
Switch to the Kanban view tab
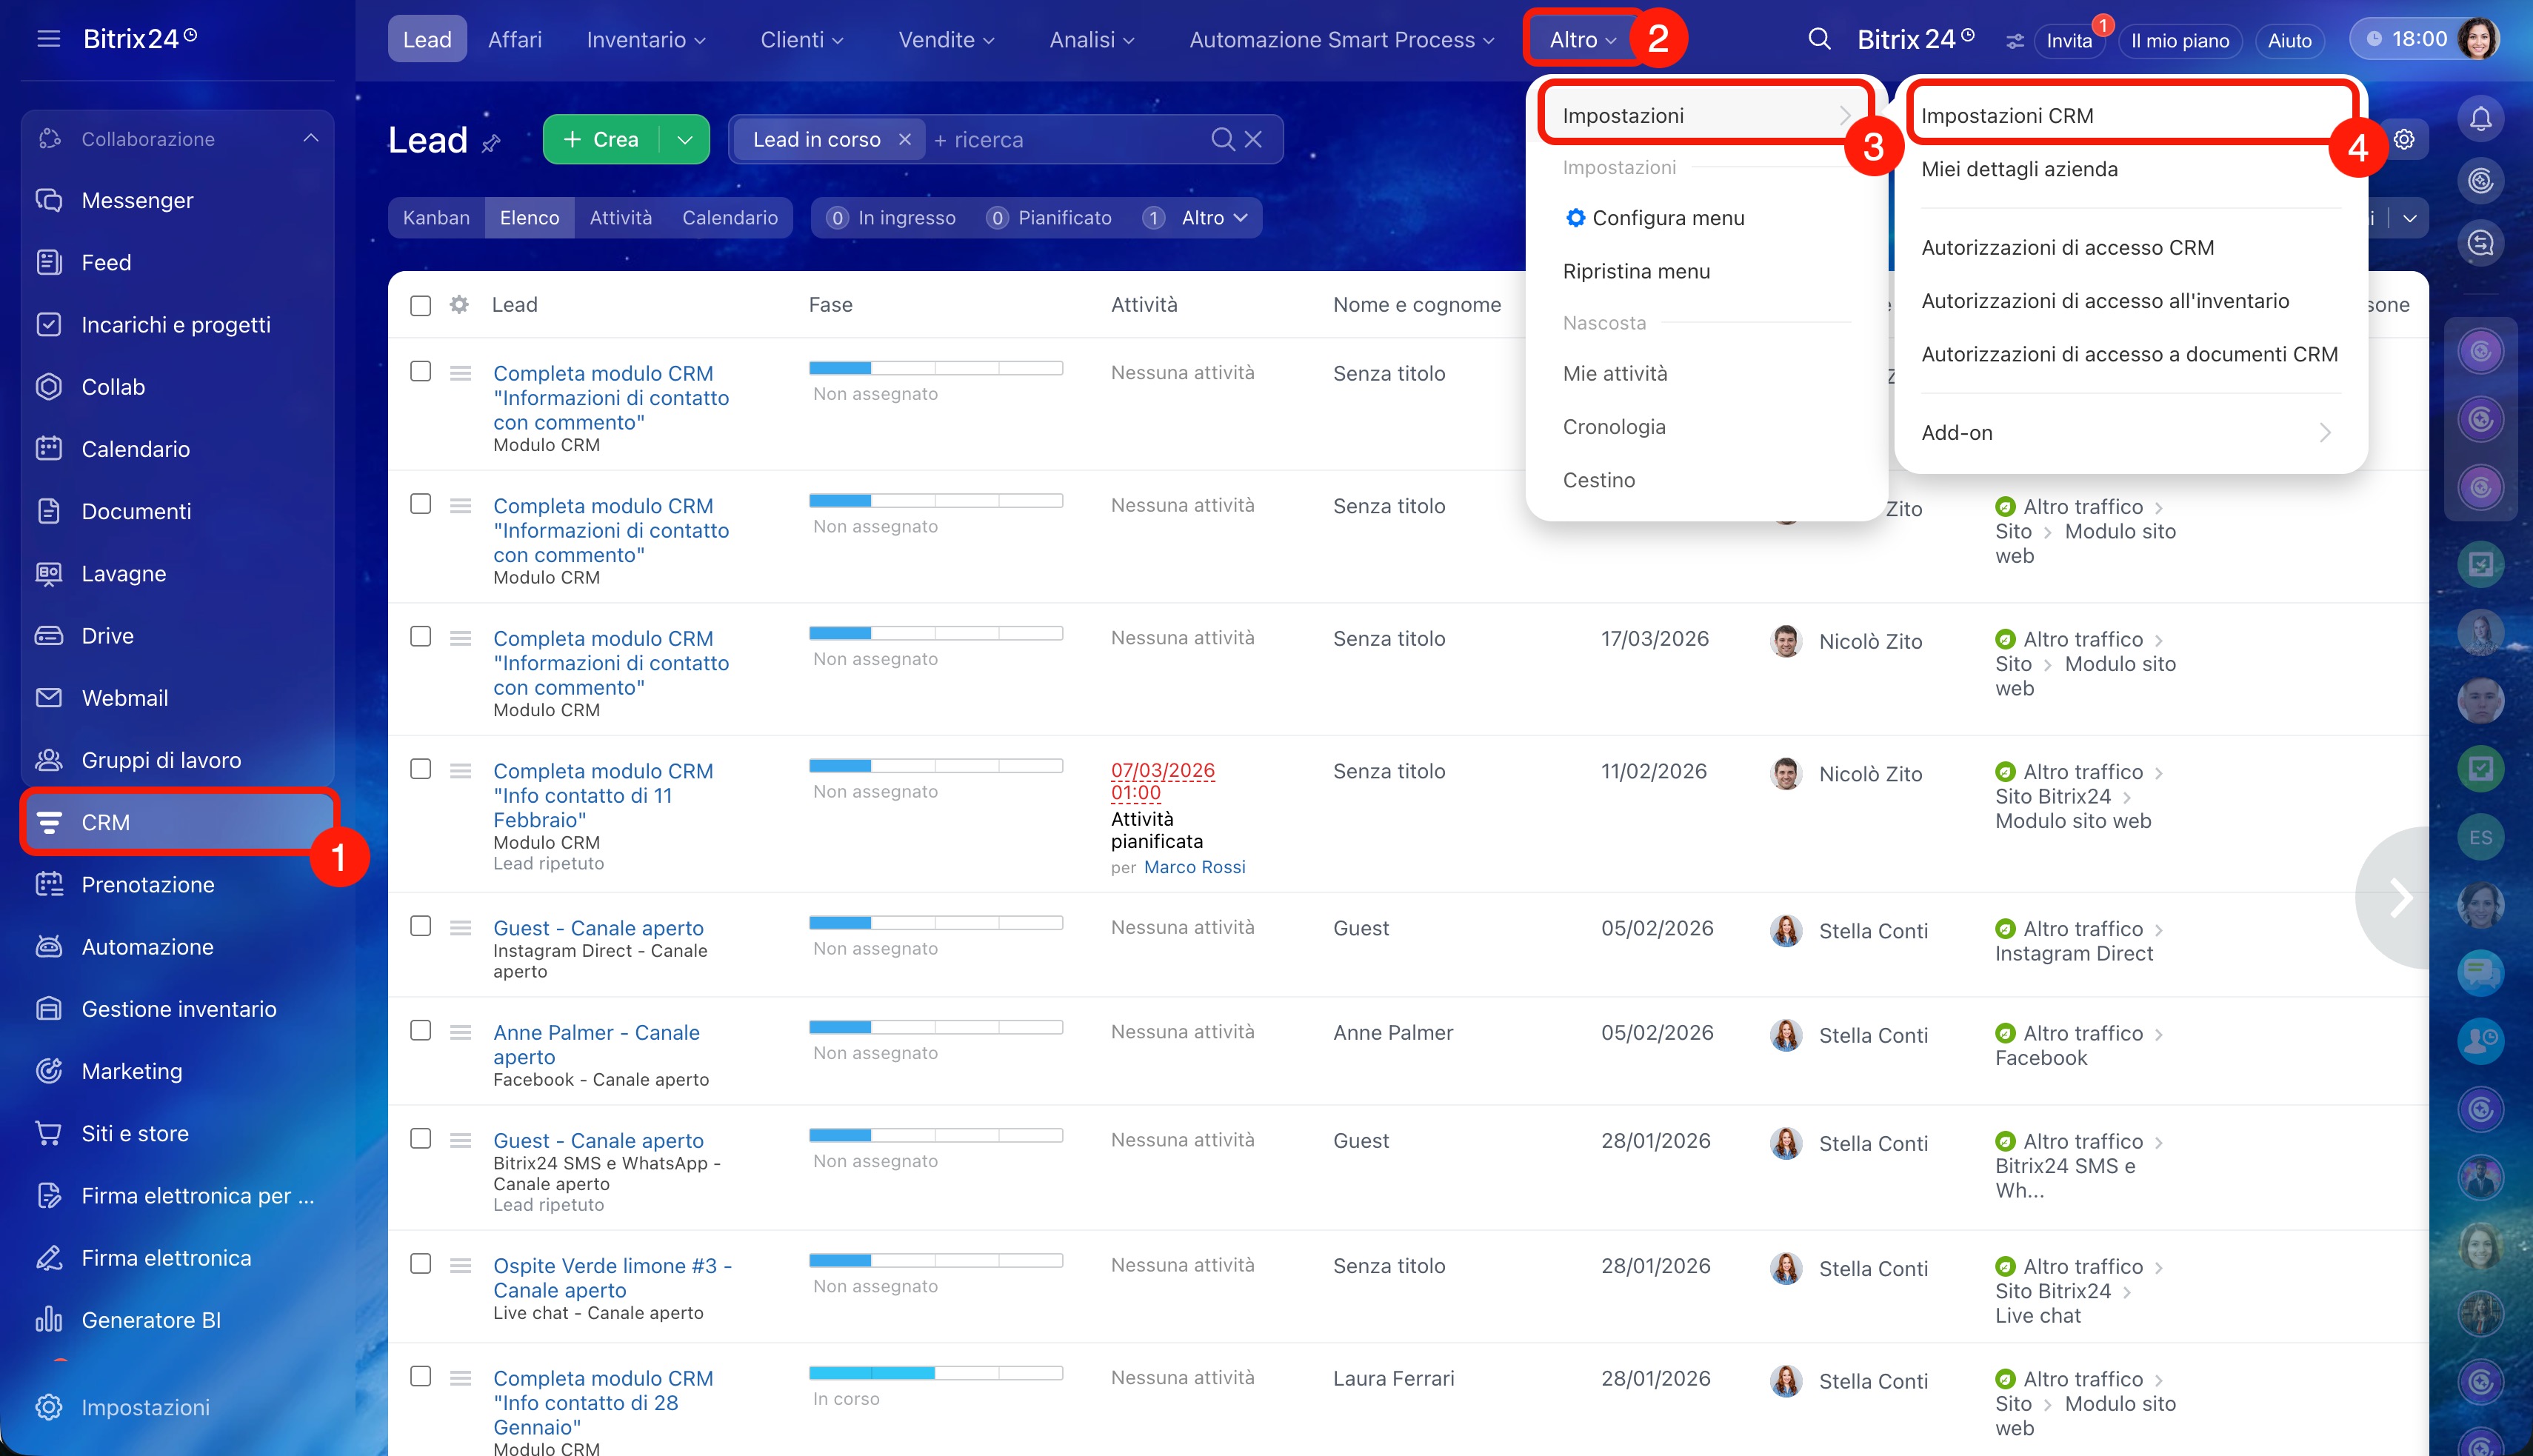(x=436, y=218)
